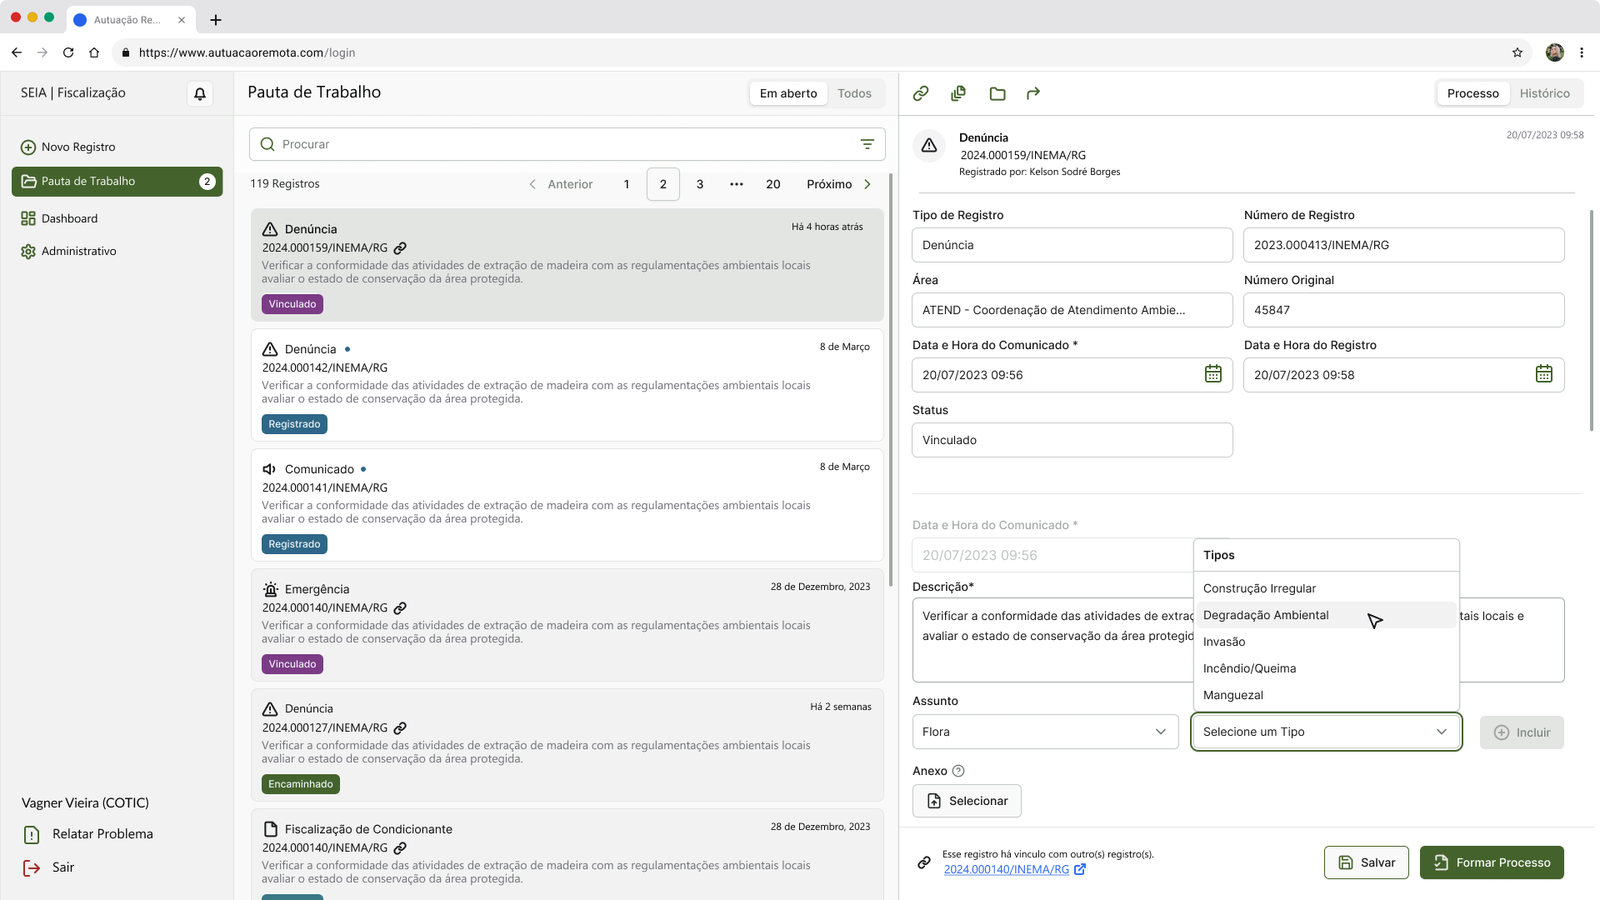Click the copy documents icon

958,93
